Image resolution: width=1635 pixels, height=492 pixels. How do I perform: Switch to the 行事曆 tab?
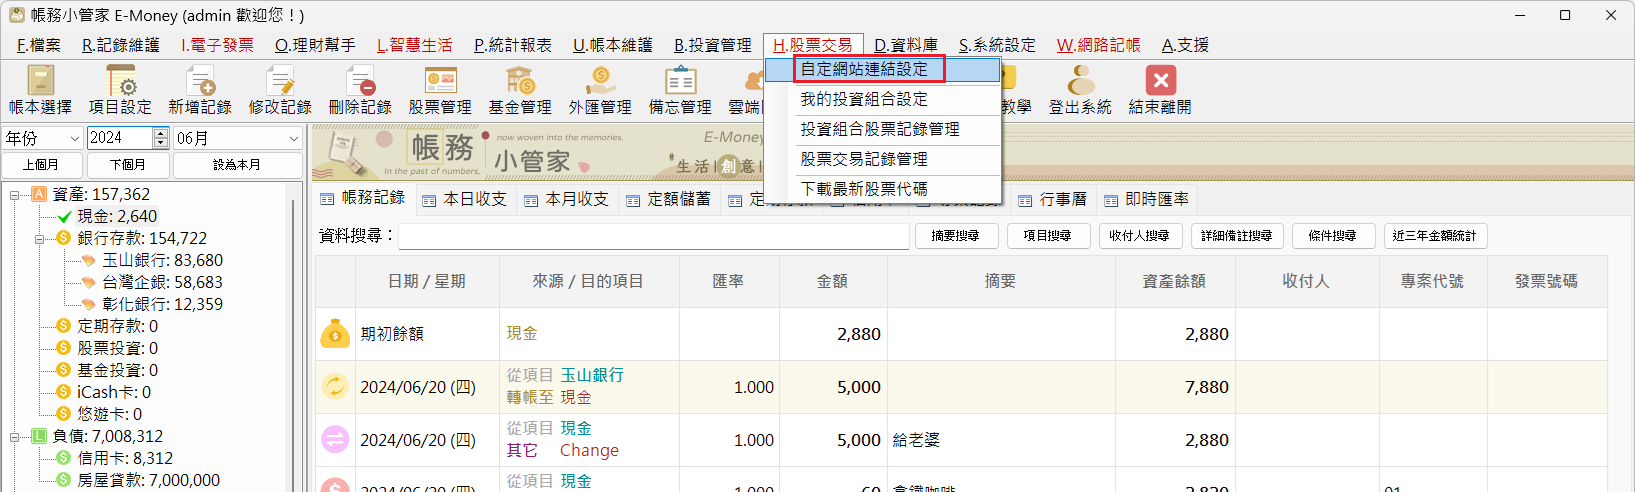click(1052, 200)
